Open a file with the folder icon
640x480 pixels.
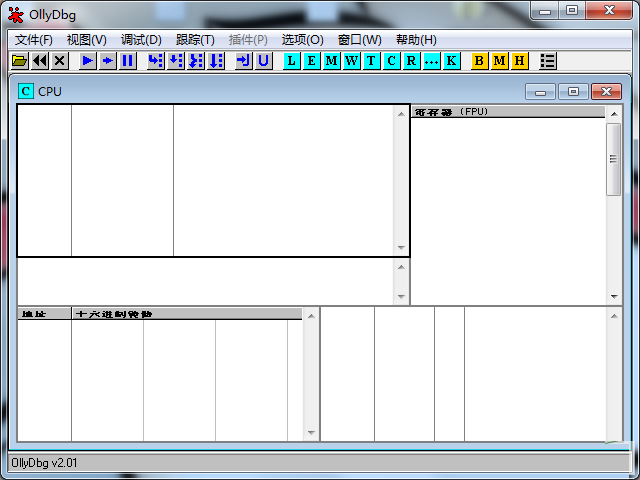coord(20,61)
